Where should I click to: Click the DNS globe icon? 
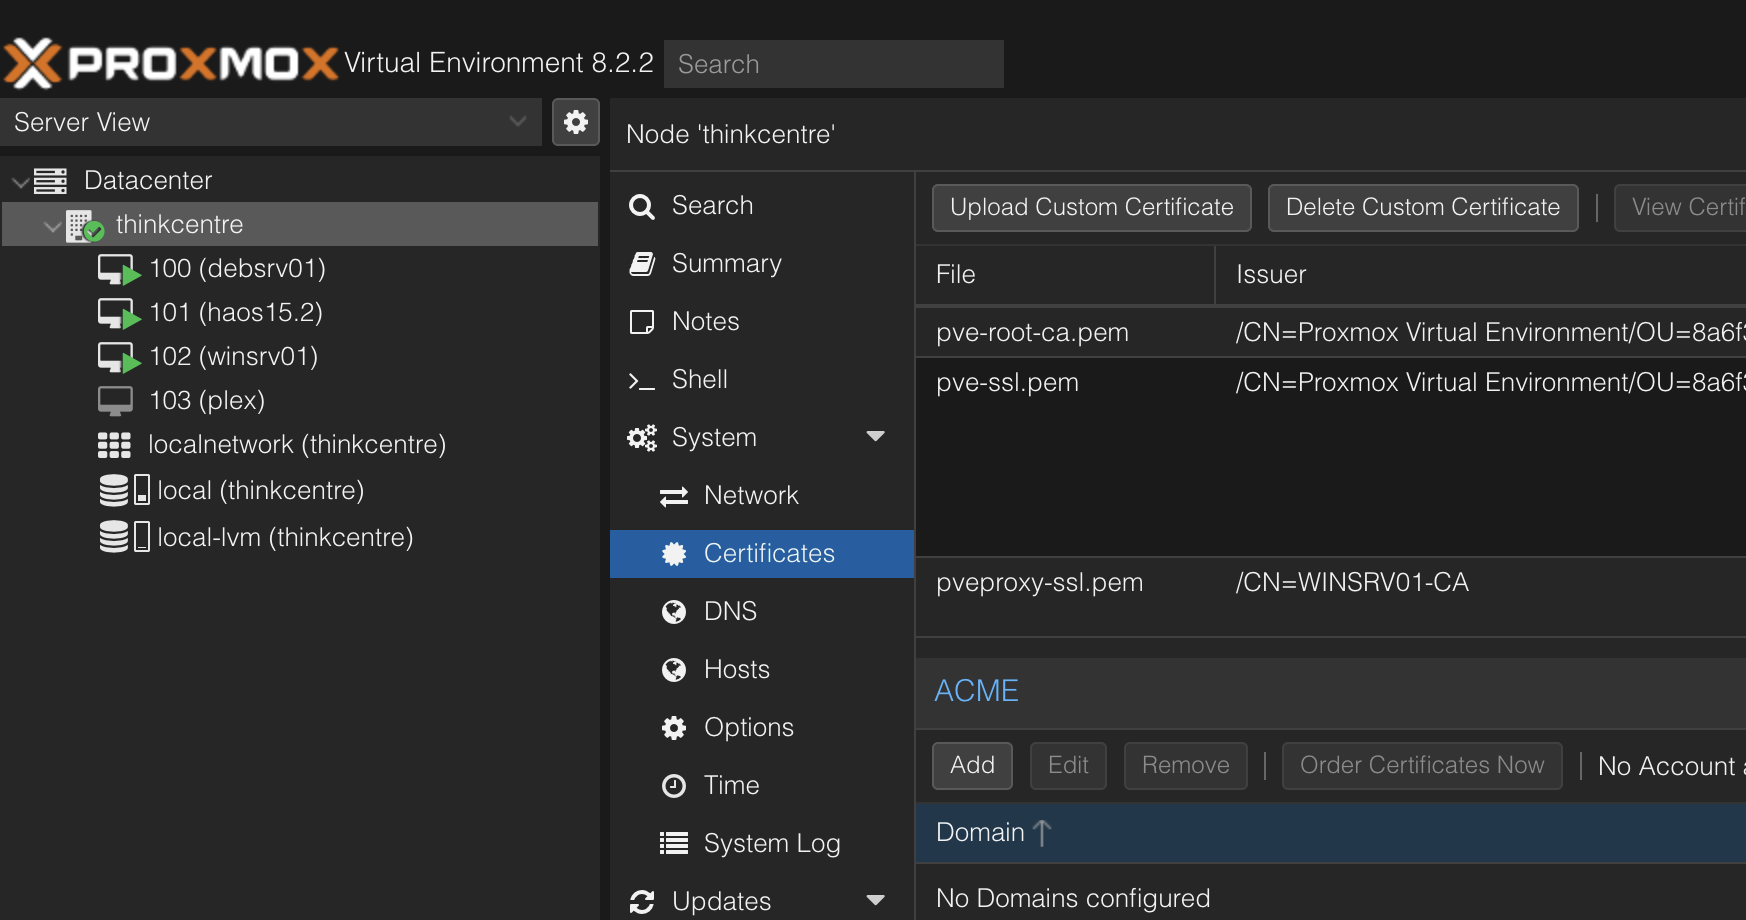674,612
